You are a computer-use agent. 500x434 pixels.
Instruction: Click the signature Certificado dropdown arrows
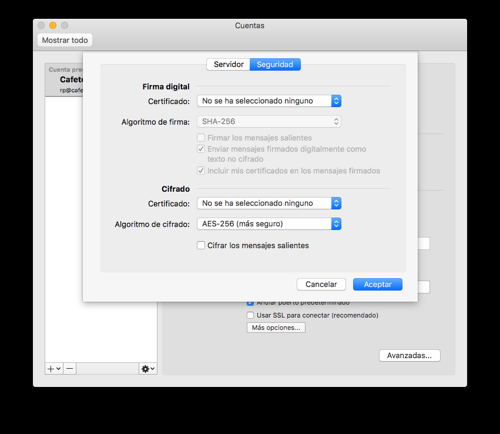[336, 101]
